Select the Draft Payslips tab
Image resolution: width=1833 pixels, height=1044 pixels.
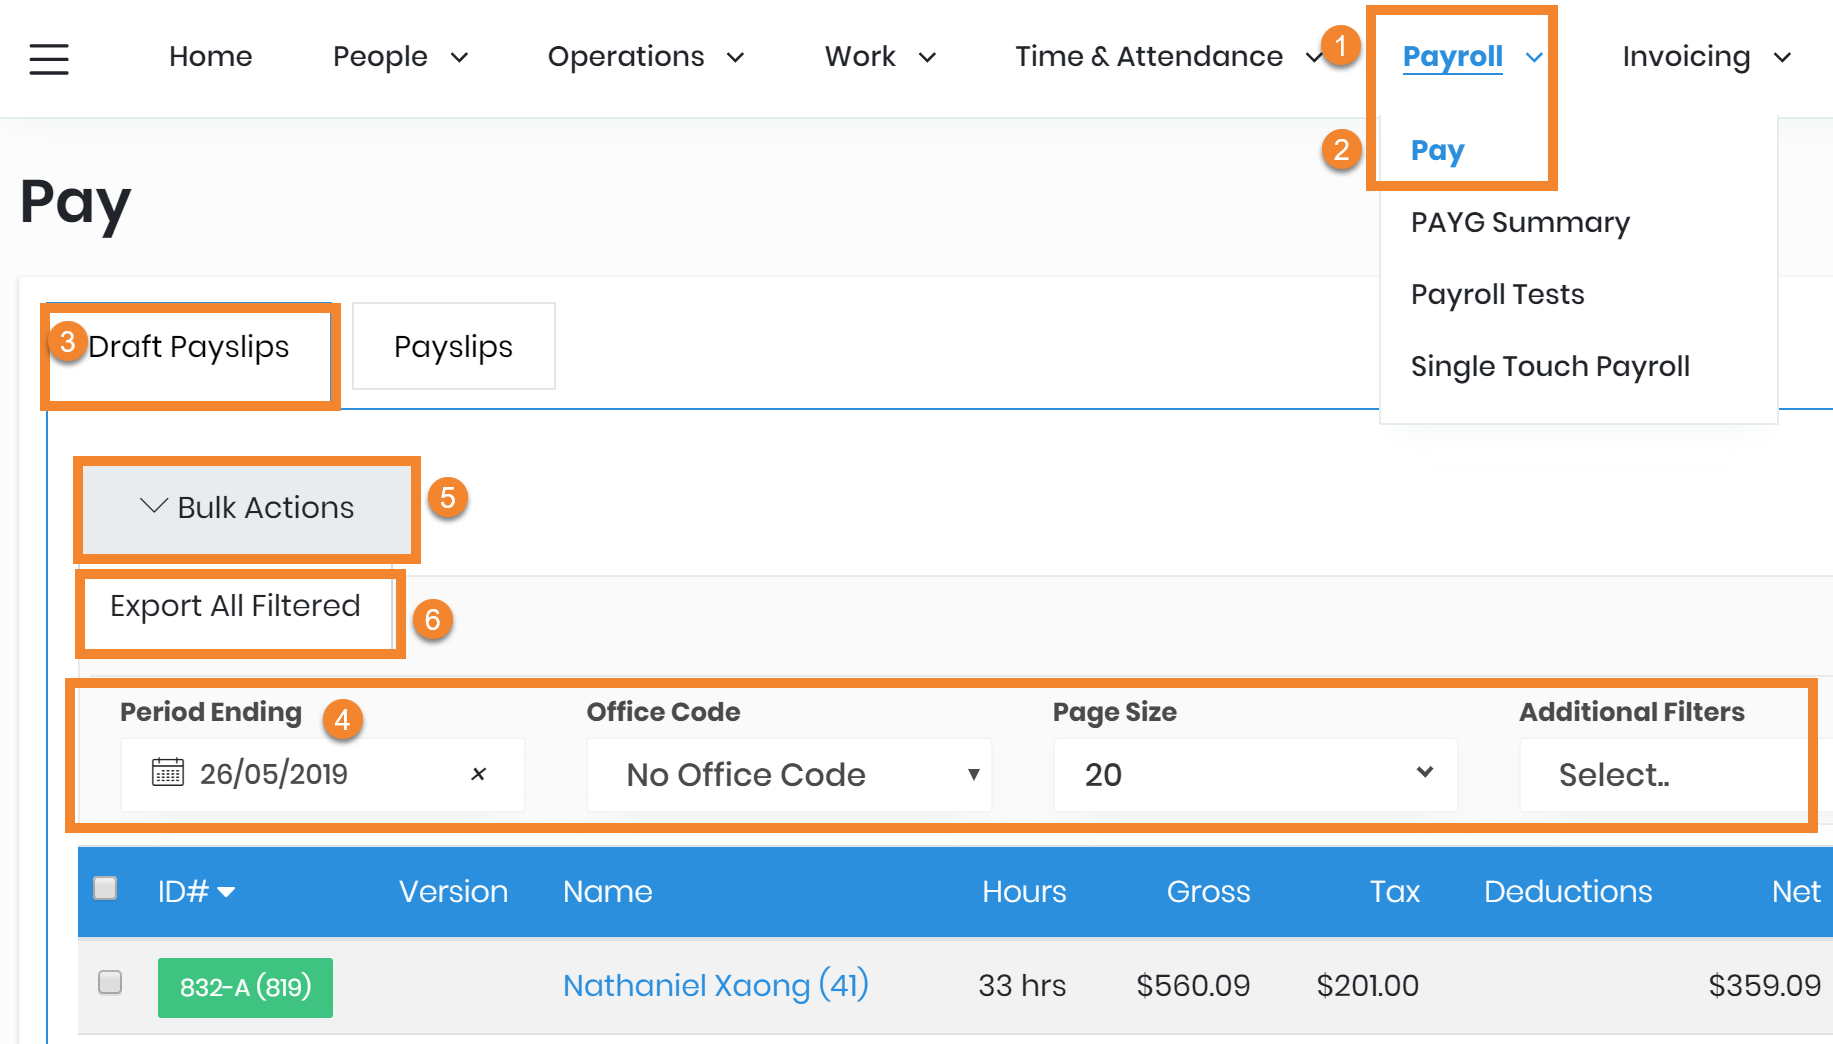click(x=189, y=347)
